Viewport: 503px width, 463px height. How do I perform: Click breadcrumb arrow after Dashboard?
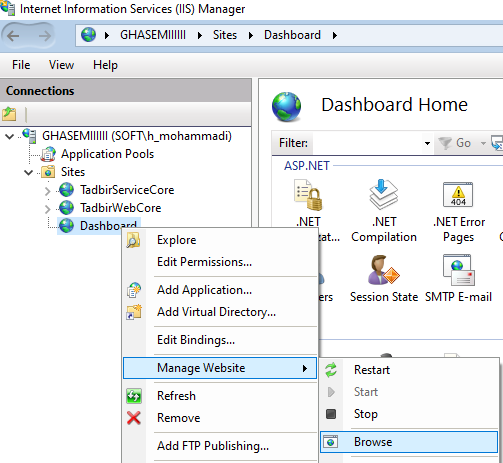[x=335, y=35]
